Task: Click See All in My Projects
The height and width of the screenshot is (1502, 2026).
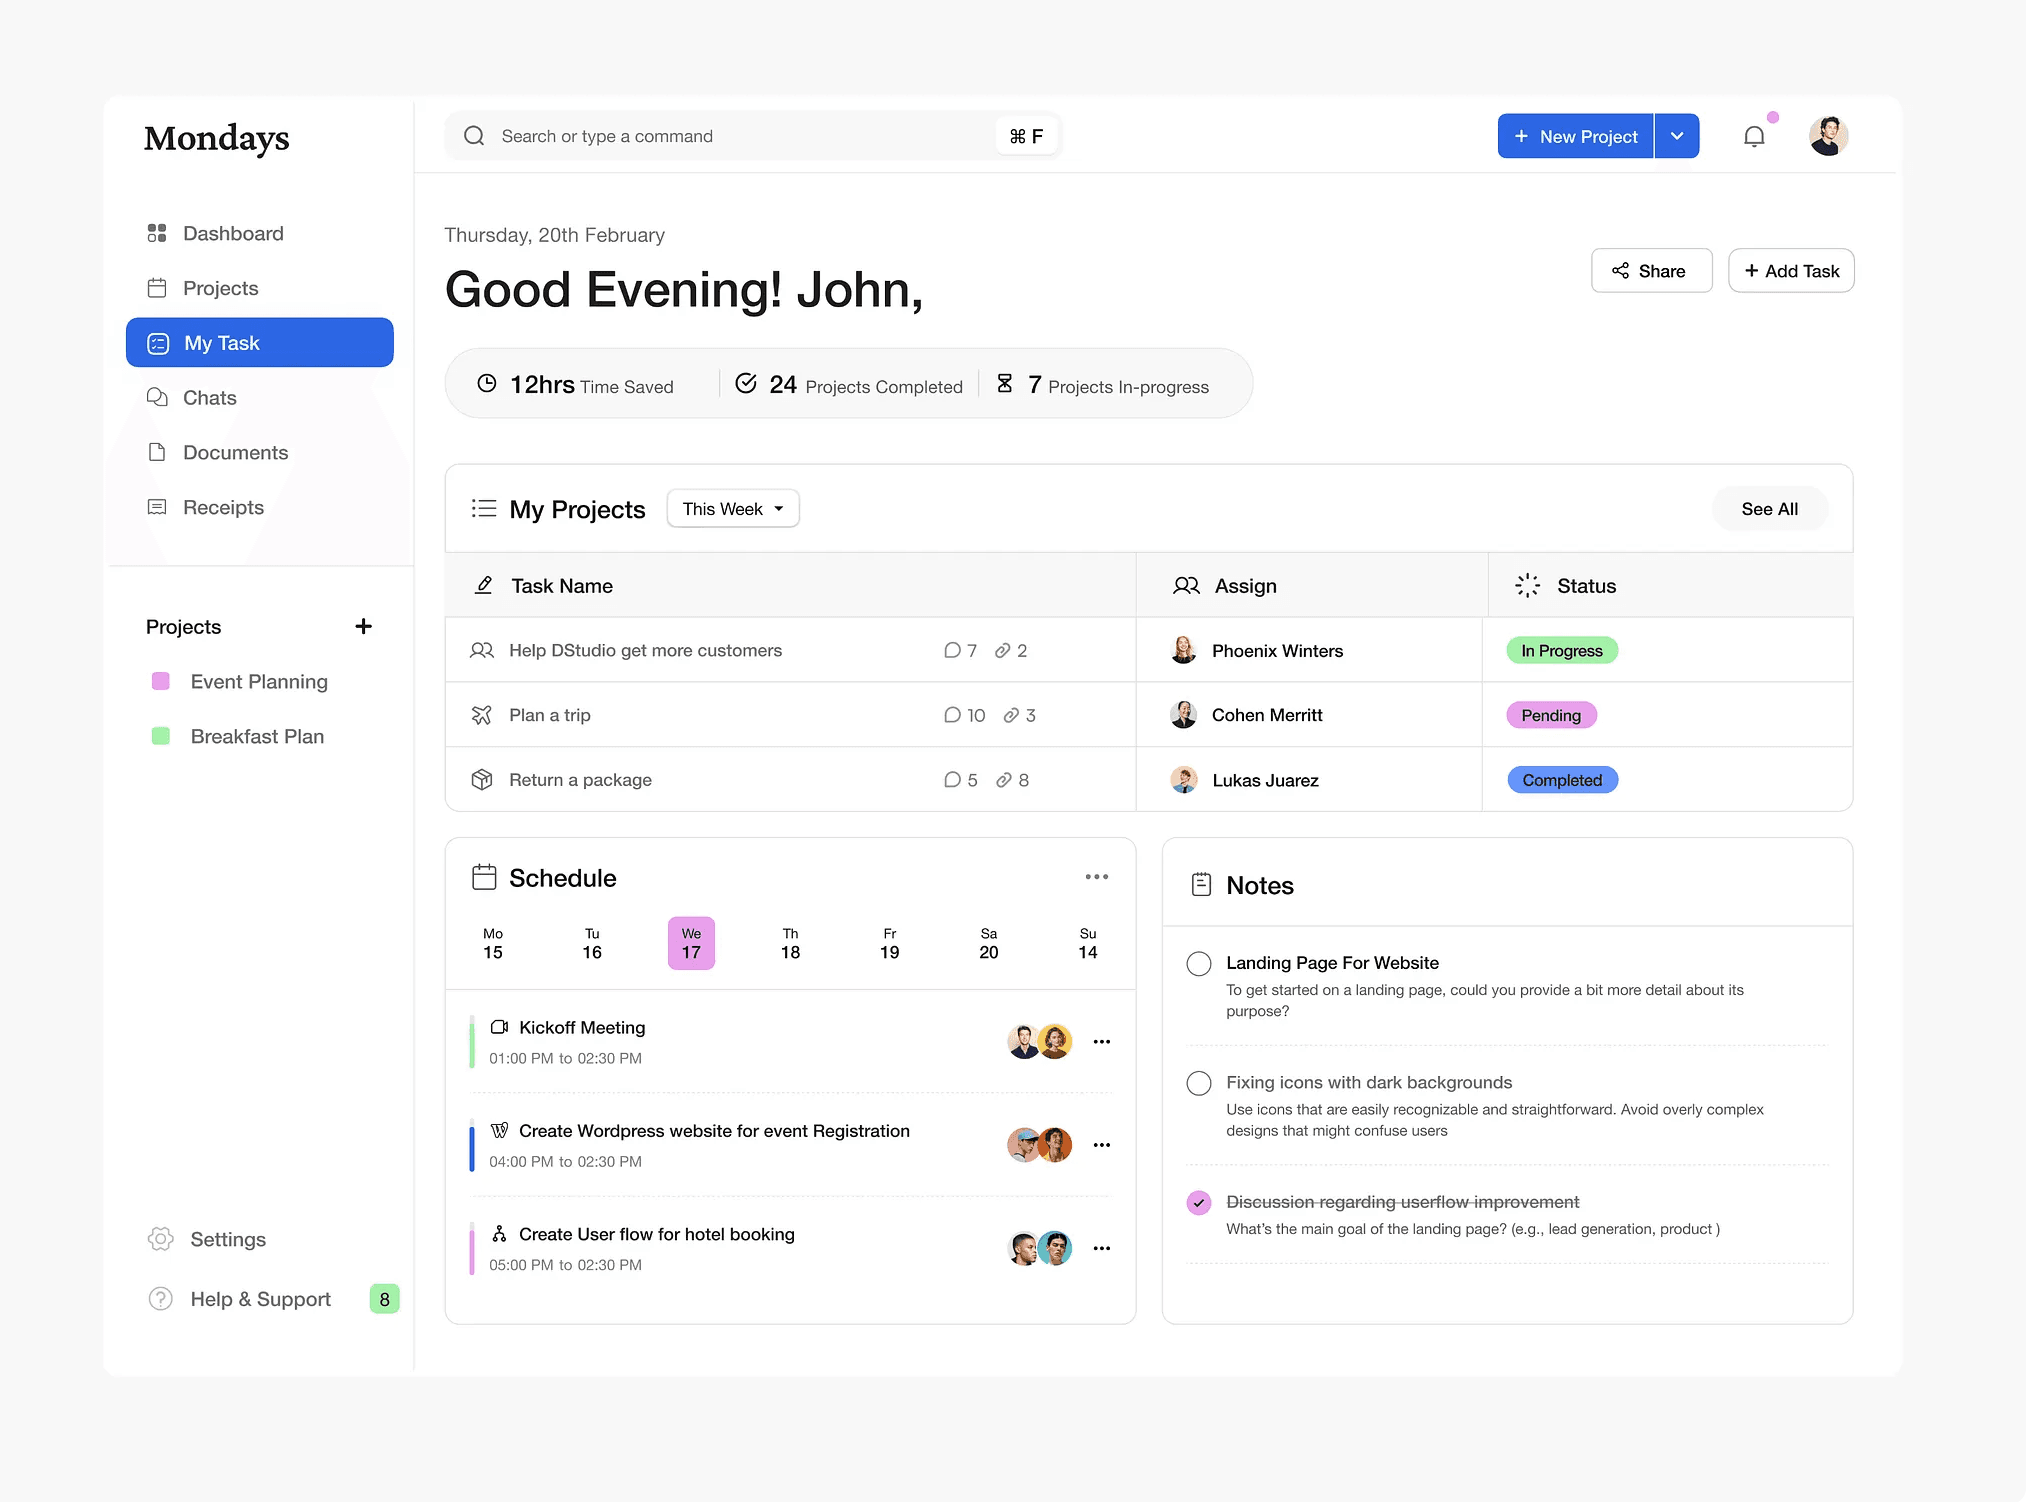Action: coord(1769,508)
